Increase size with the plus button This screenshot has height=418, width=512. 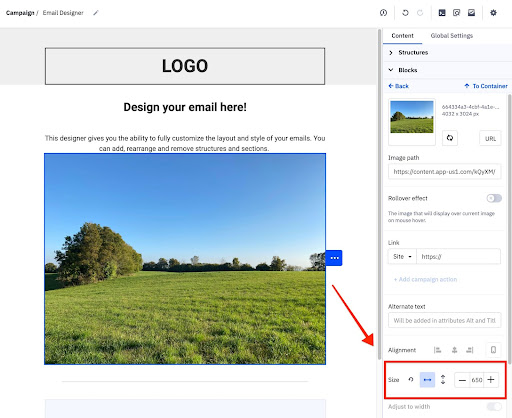pos(491,380)
